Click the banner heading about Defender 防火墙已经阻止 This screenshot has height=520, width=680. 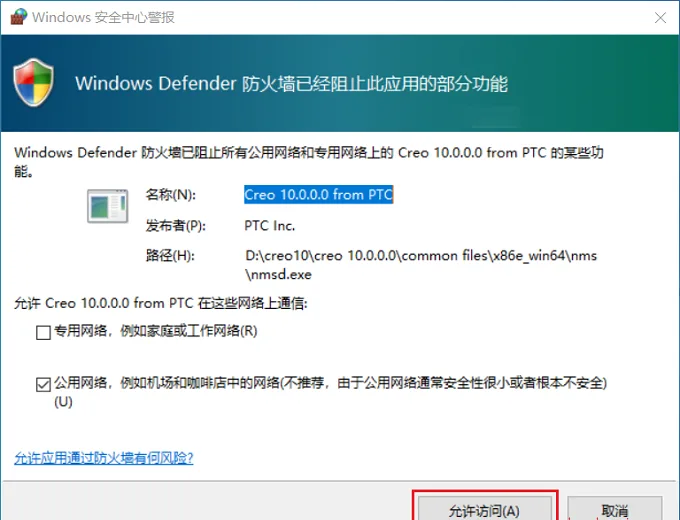[x=291, y=83]
